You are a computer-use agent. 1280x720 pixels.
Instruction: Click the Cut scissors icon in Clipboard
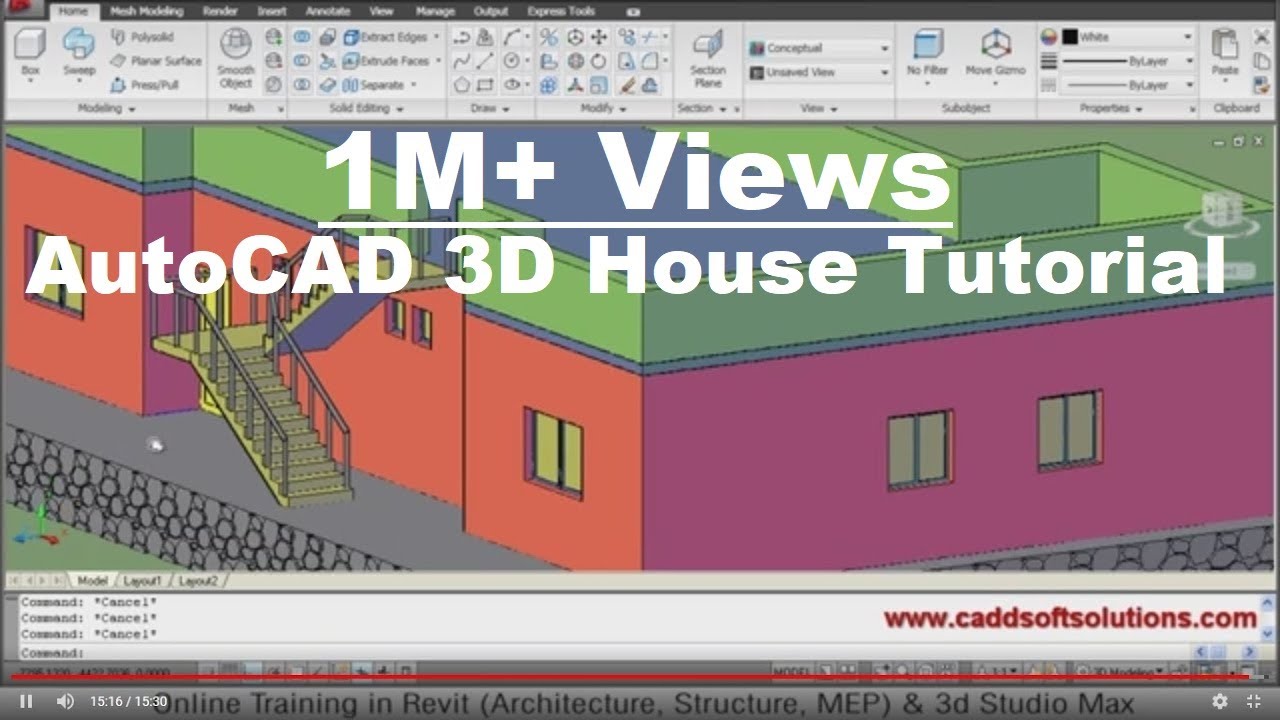(x=1262, y=37)
